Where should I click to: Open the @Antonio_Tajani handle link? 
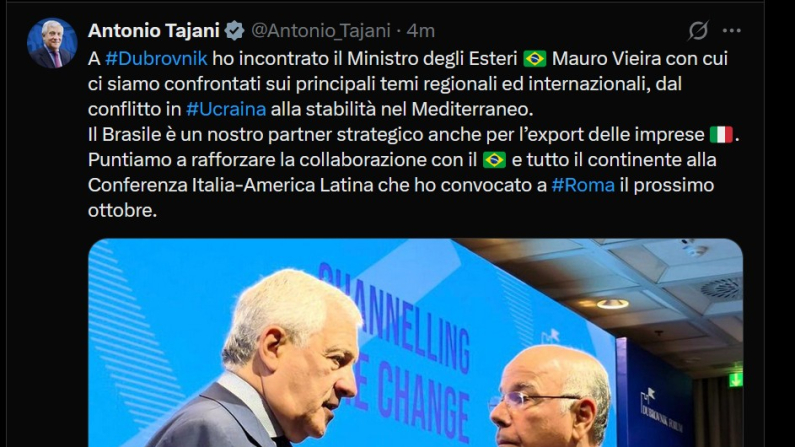(x=321, y=31)
